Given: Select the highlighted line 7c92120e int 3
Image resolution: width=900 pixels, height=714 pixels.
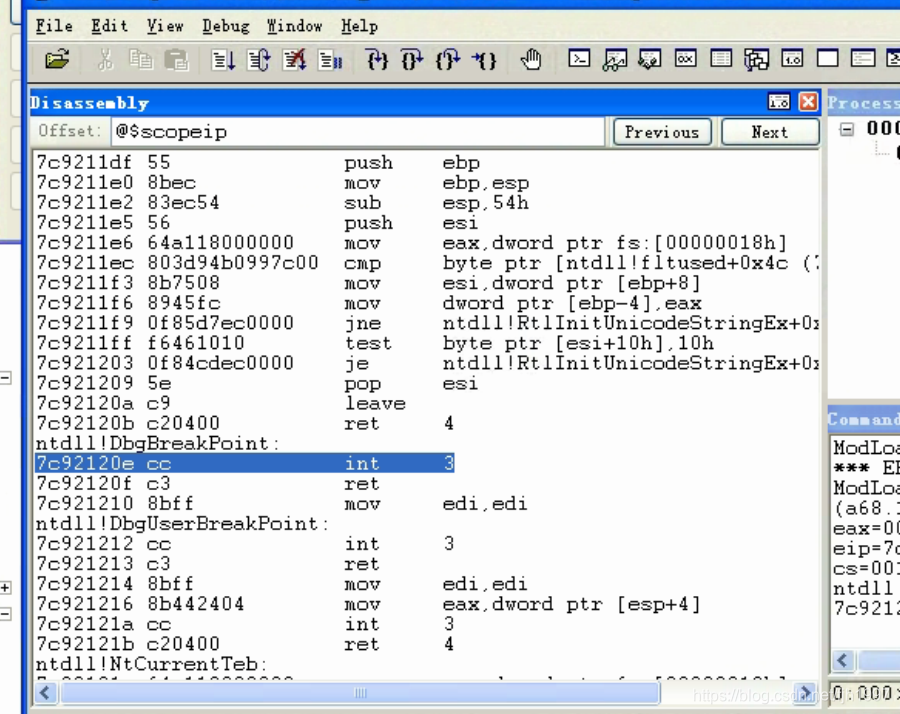Looking at the screenshot, I should [x=245, y=463].
